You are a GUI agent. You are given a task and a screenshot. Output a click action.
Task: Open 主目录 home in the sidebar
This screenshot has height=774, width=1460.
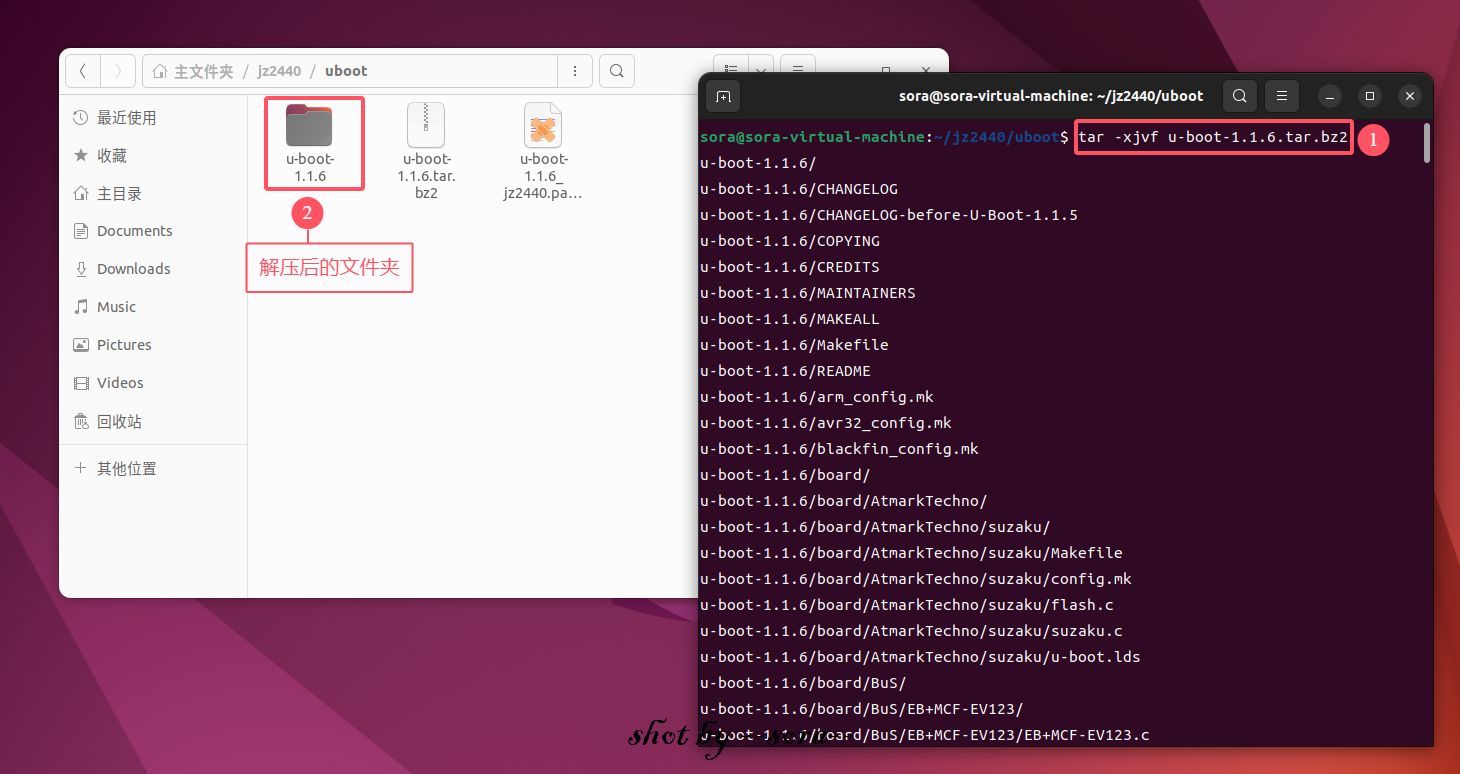pyautogui.click(x=153, y=193)
